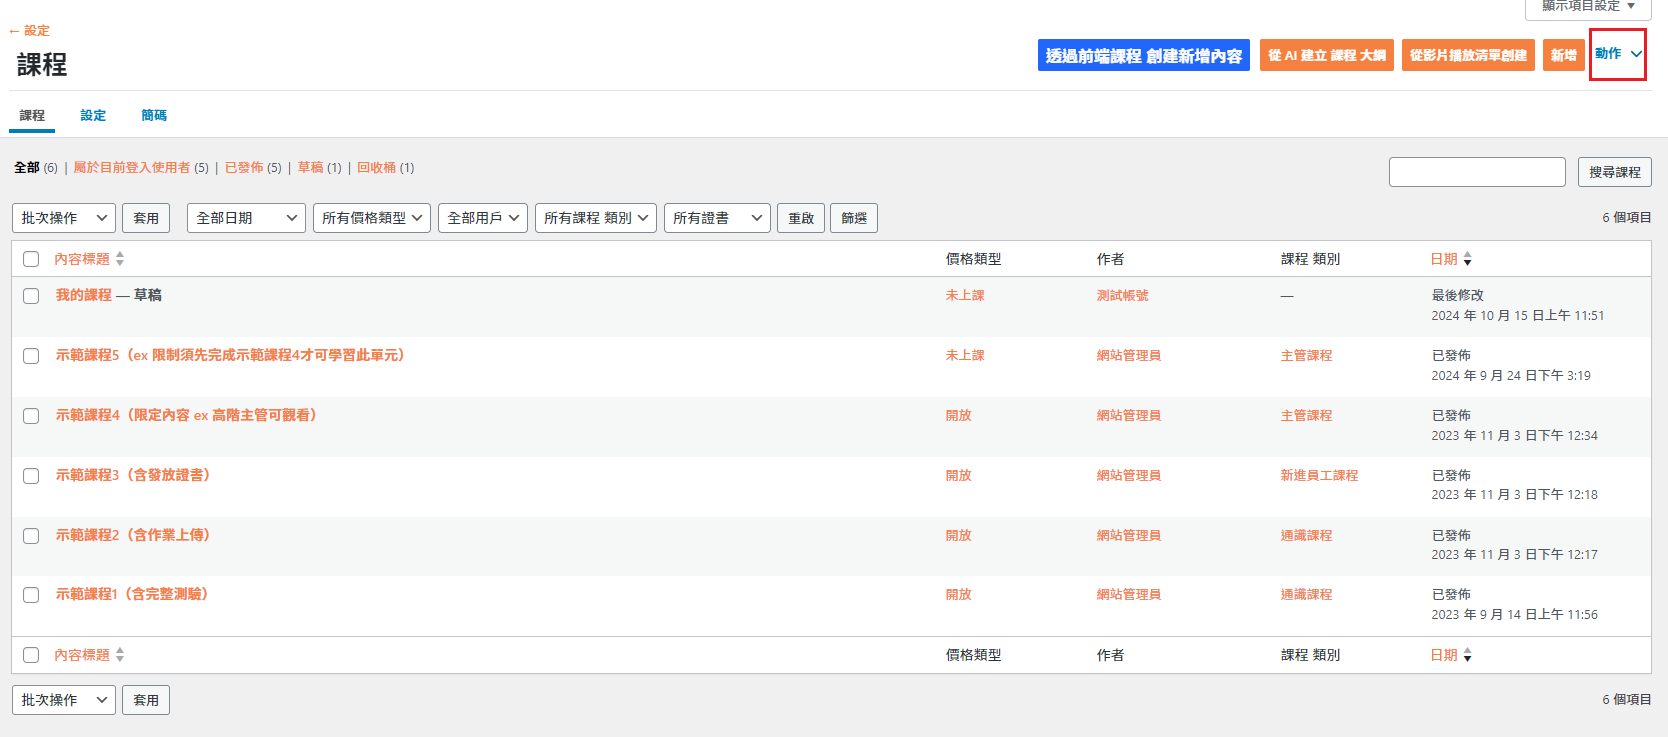
Task: Toggle select-all checkbox in table header
Action: pos(31,259)
